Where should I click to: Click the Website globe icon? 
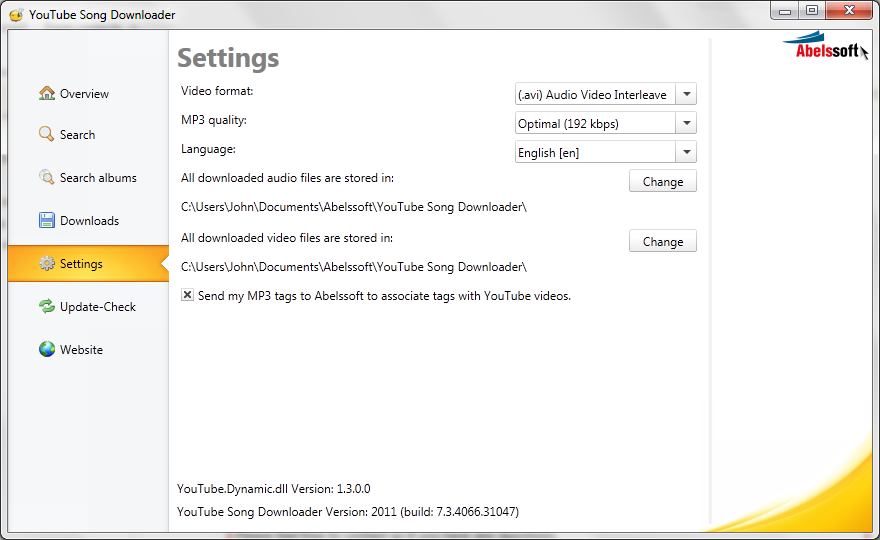(47, 349)
